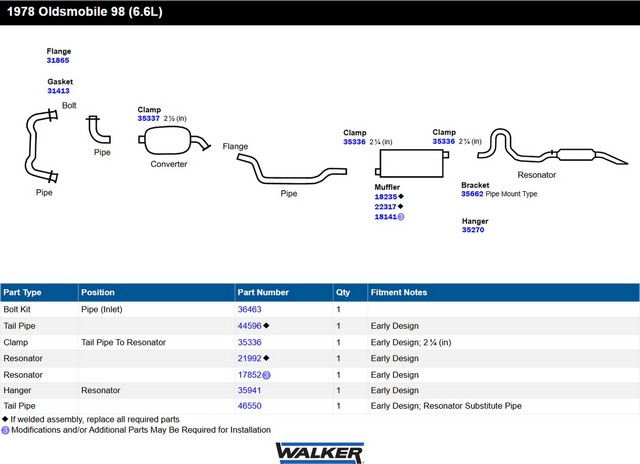Open Bolt Kit part number 36463
Image resolution: width=640 pixels, height=464 pixels.
pos(249,309)
